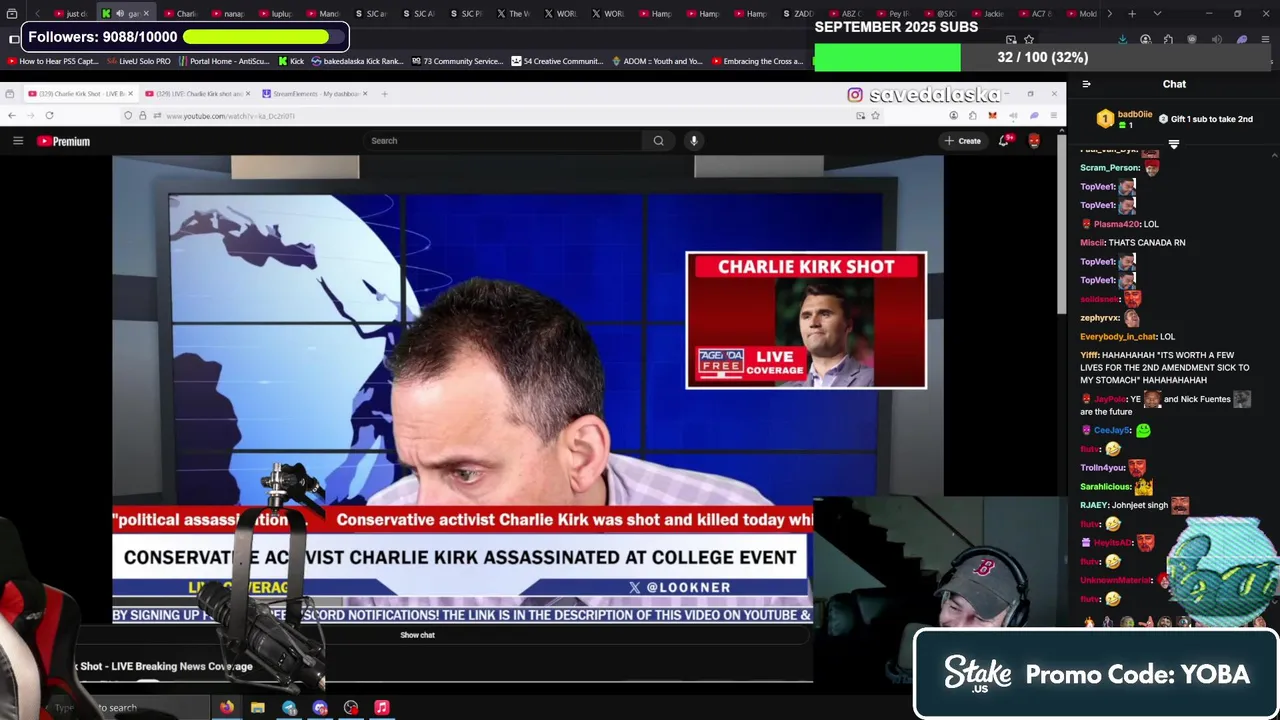Click username RJAEY in chat
Screen dimensions: 1280x720
click(x=1094, y=506)
